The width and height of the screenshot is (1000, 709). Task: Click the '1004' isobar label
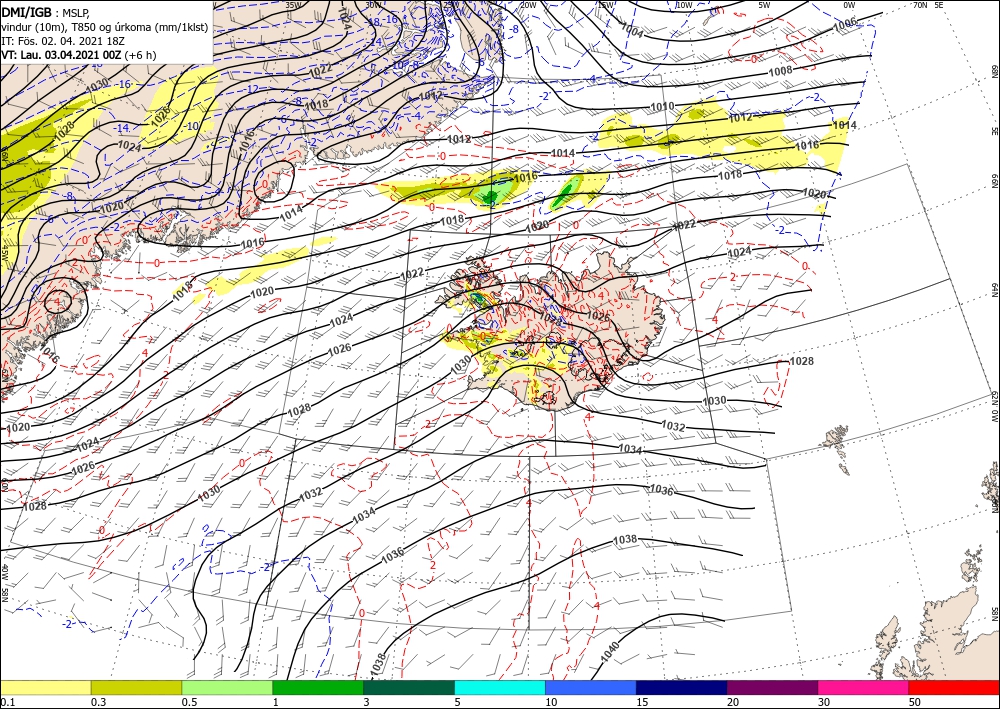click(632, 31)
